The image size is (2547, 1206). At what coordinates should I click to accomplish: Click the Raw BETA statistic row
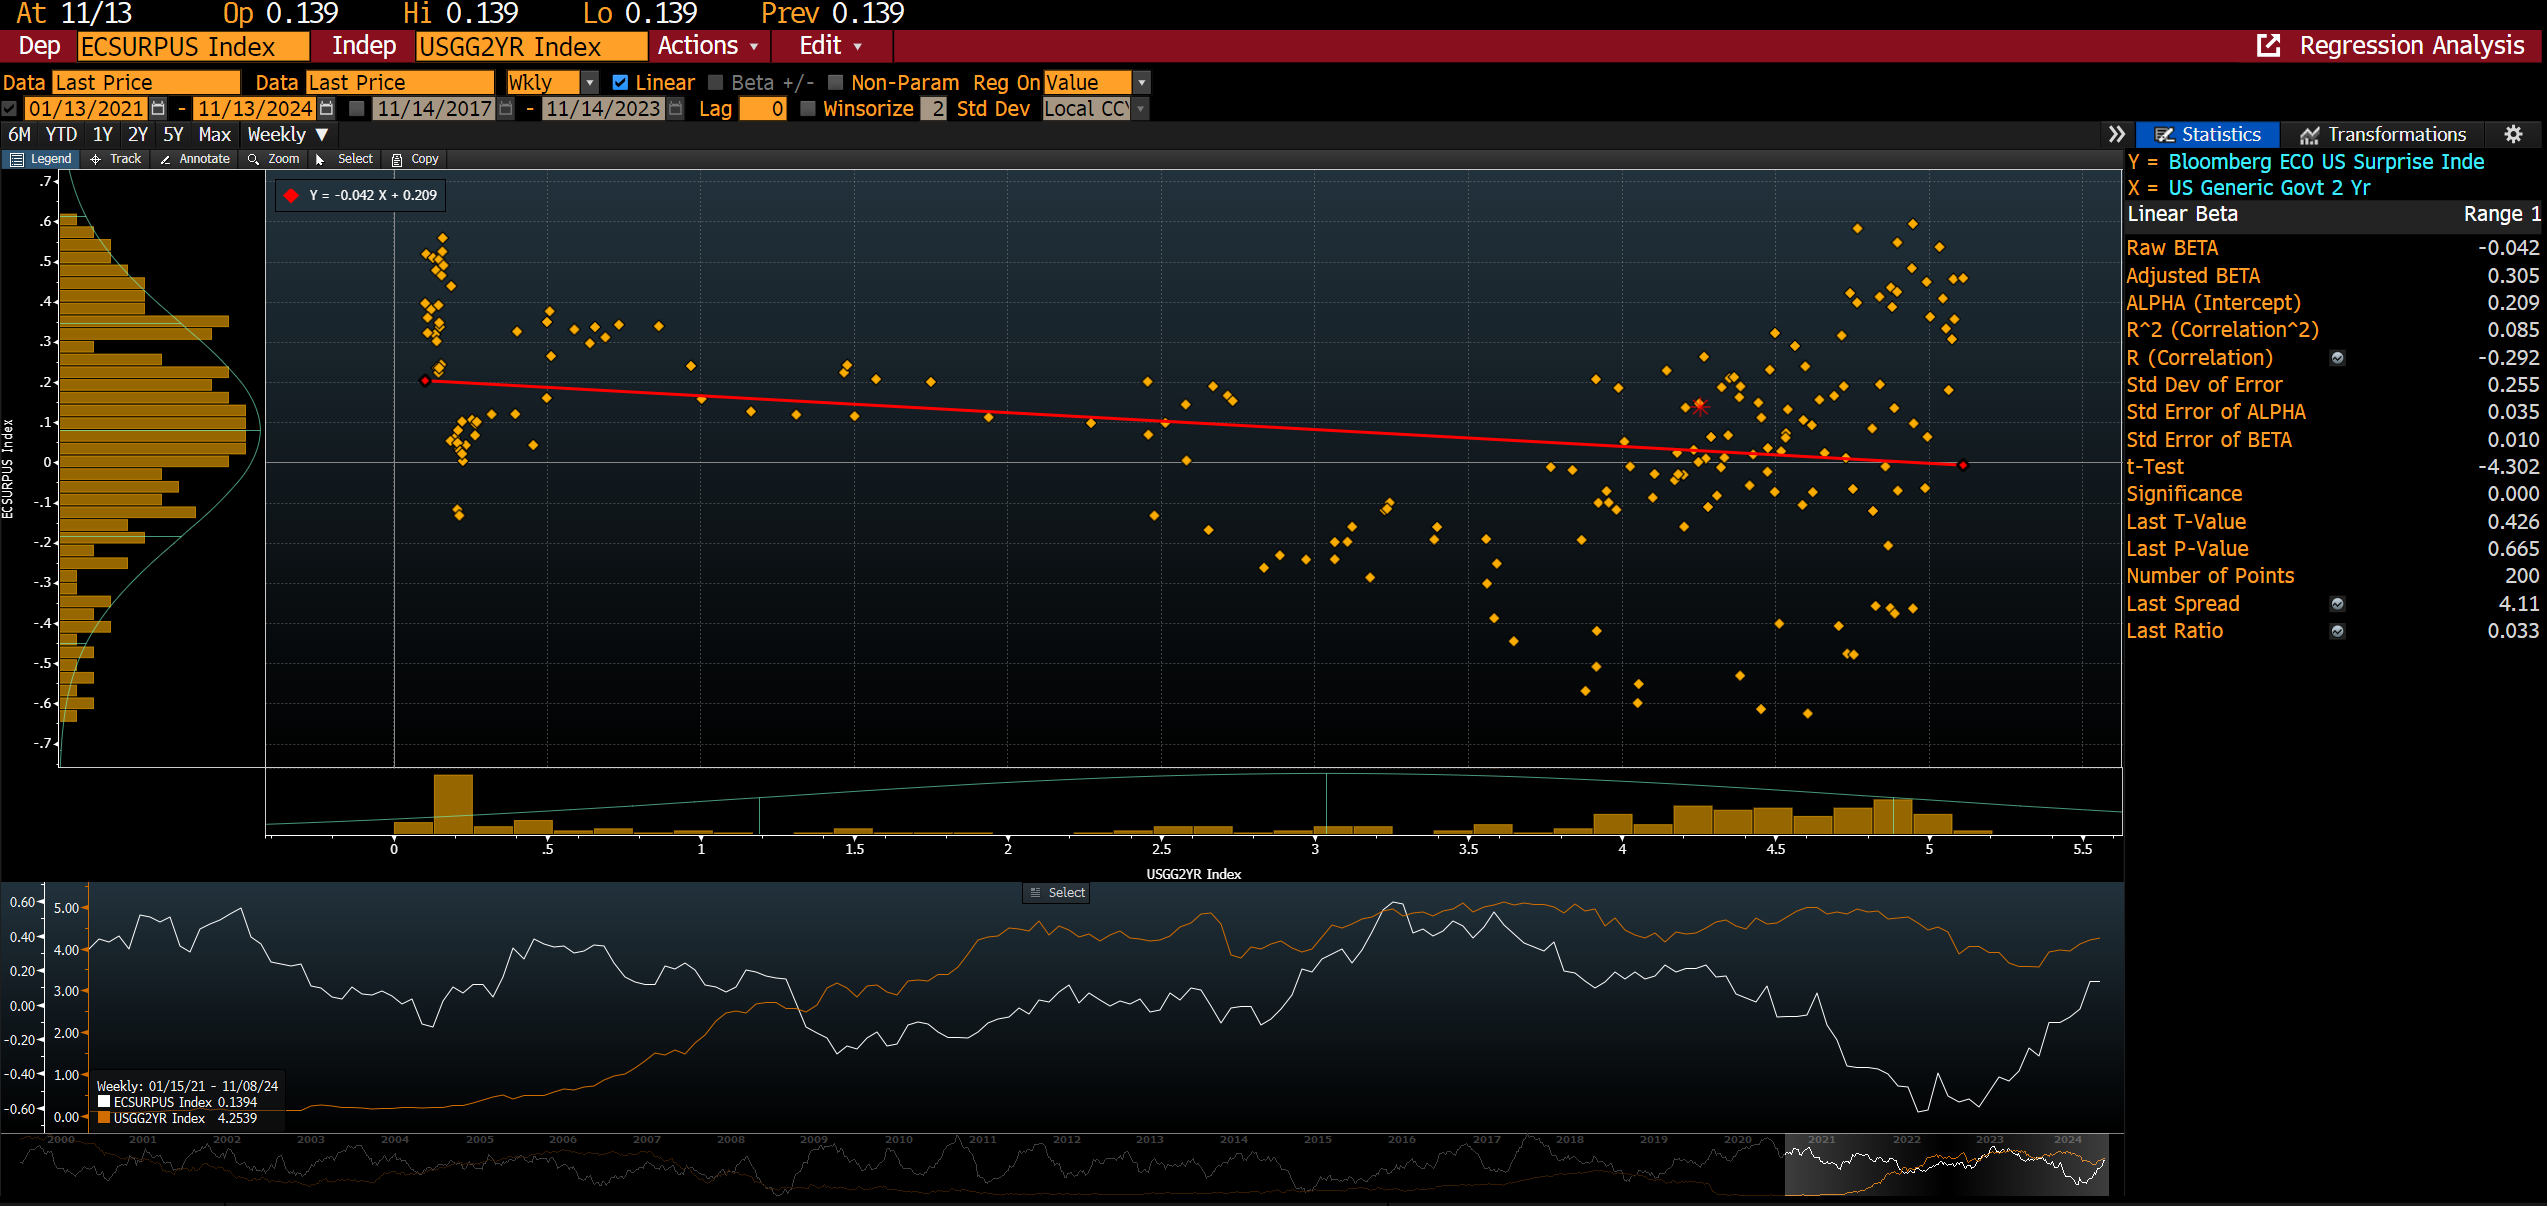point(2333,248)
